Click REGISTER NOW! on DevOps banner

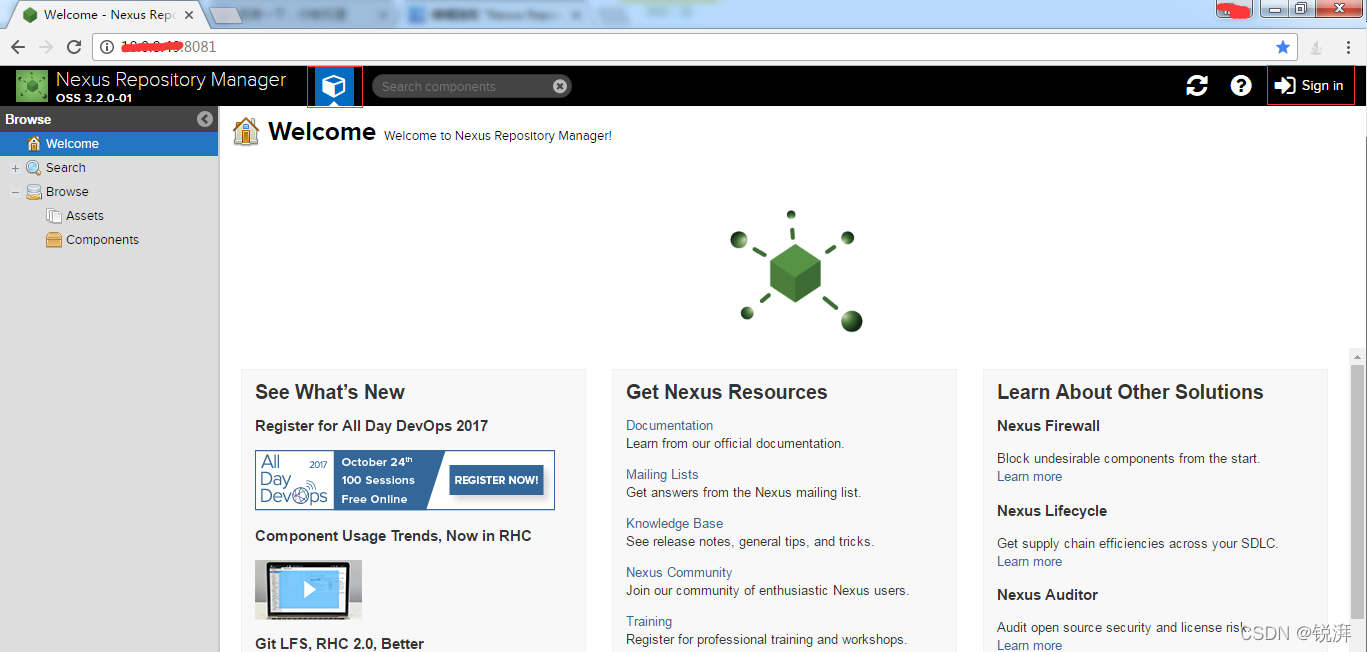[496, 480]
